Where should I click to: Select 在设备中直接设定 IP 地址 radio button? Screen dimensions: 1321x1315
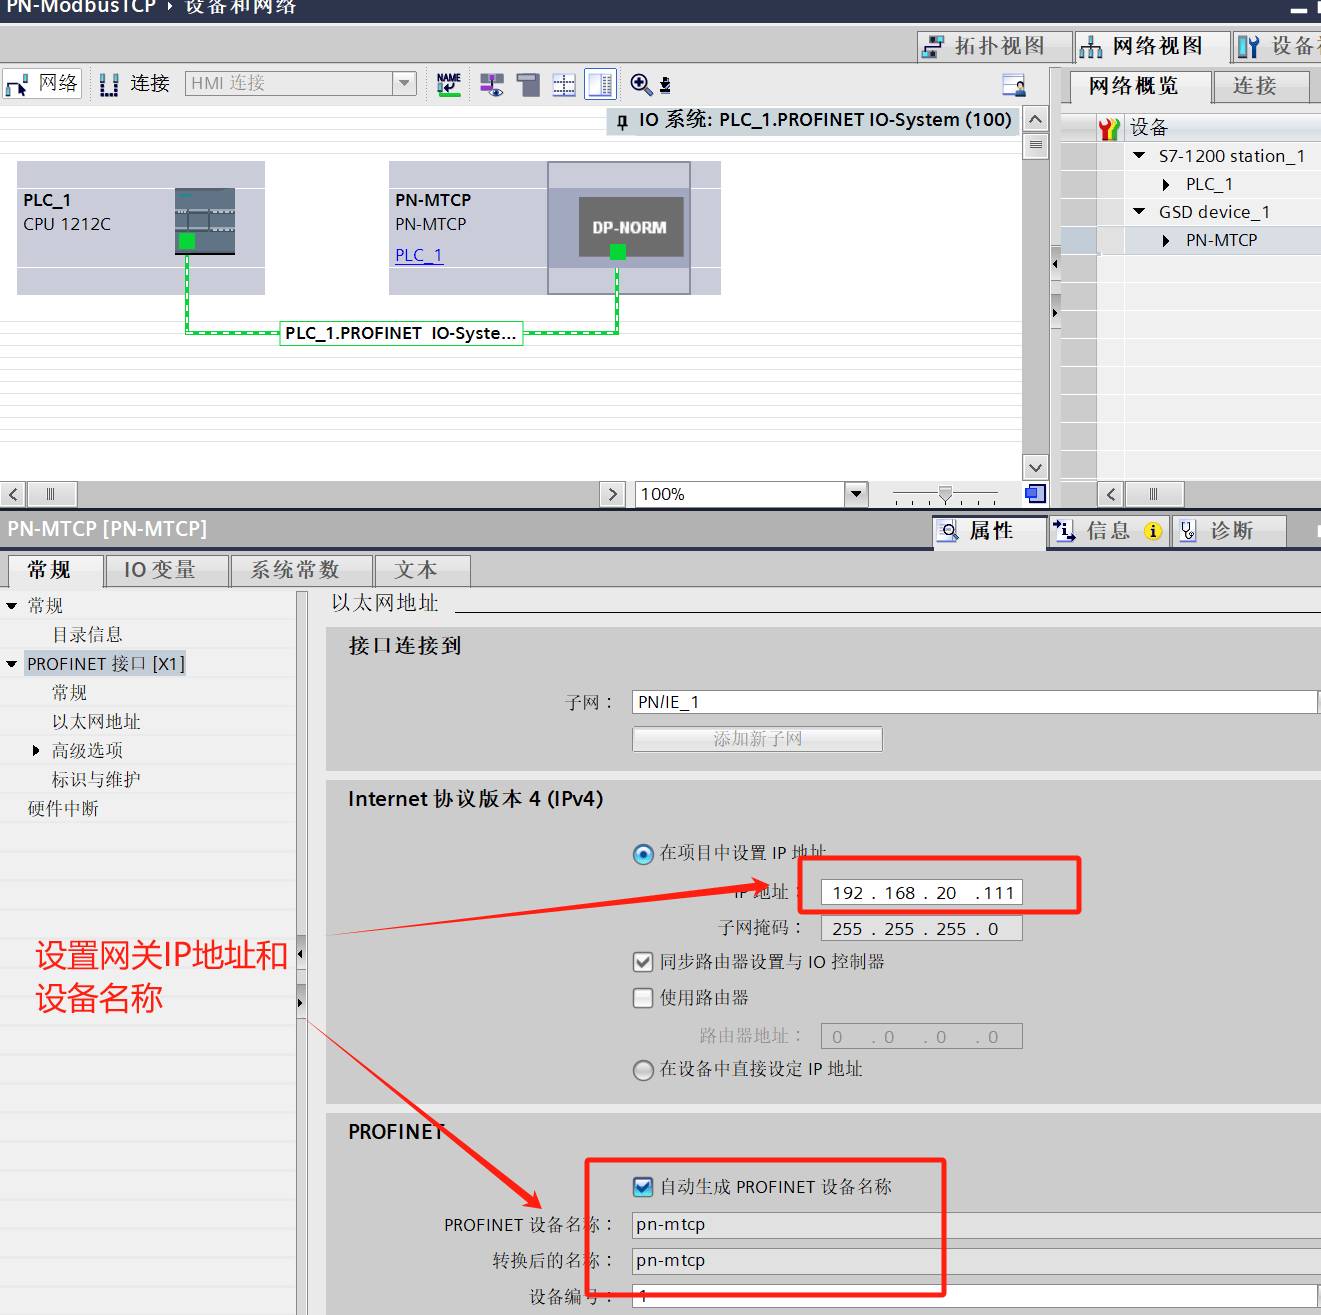point(643,1070)
